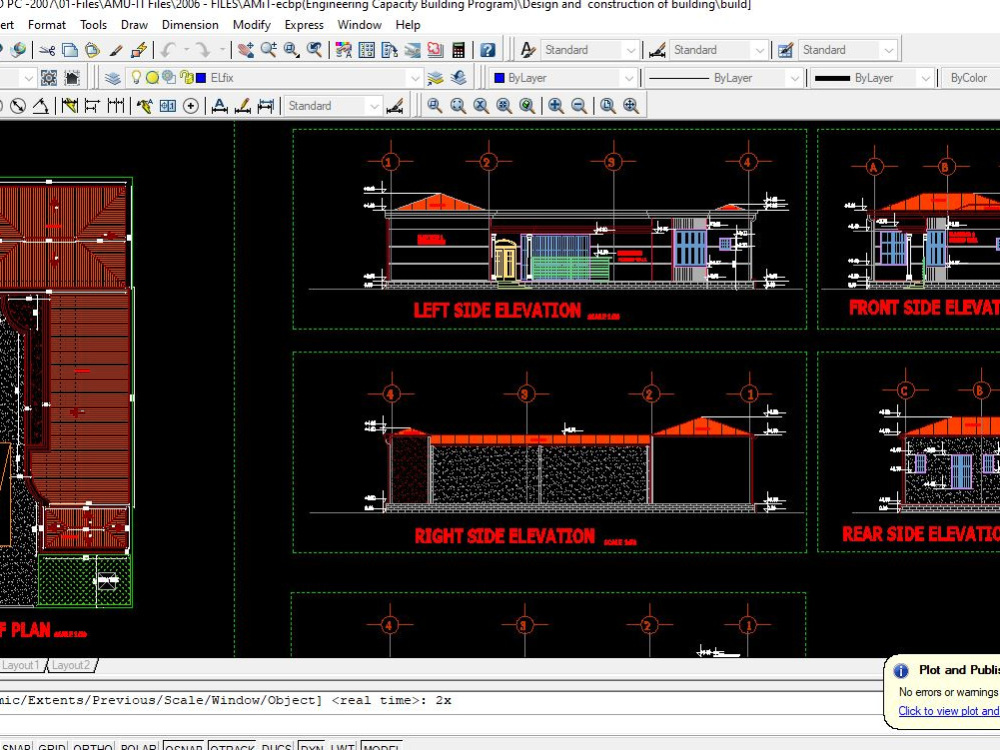Viewport: 1000px width, 750px height.
Task: Toggle OSNAP in the status bar
Action: (183, 746)
